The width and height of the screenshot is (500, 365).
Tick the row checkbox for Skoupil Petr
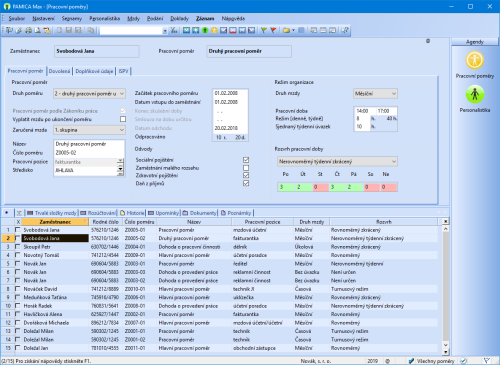tap(18, 247)
